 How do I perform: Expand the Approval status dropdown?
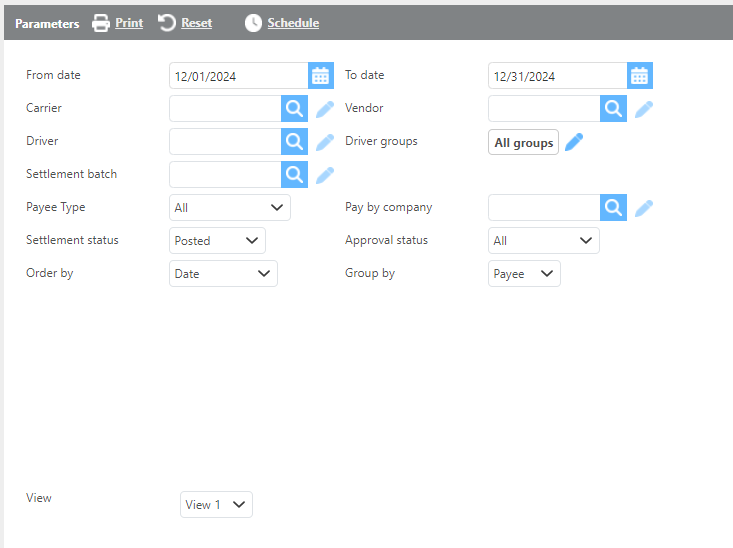[543, 241]
